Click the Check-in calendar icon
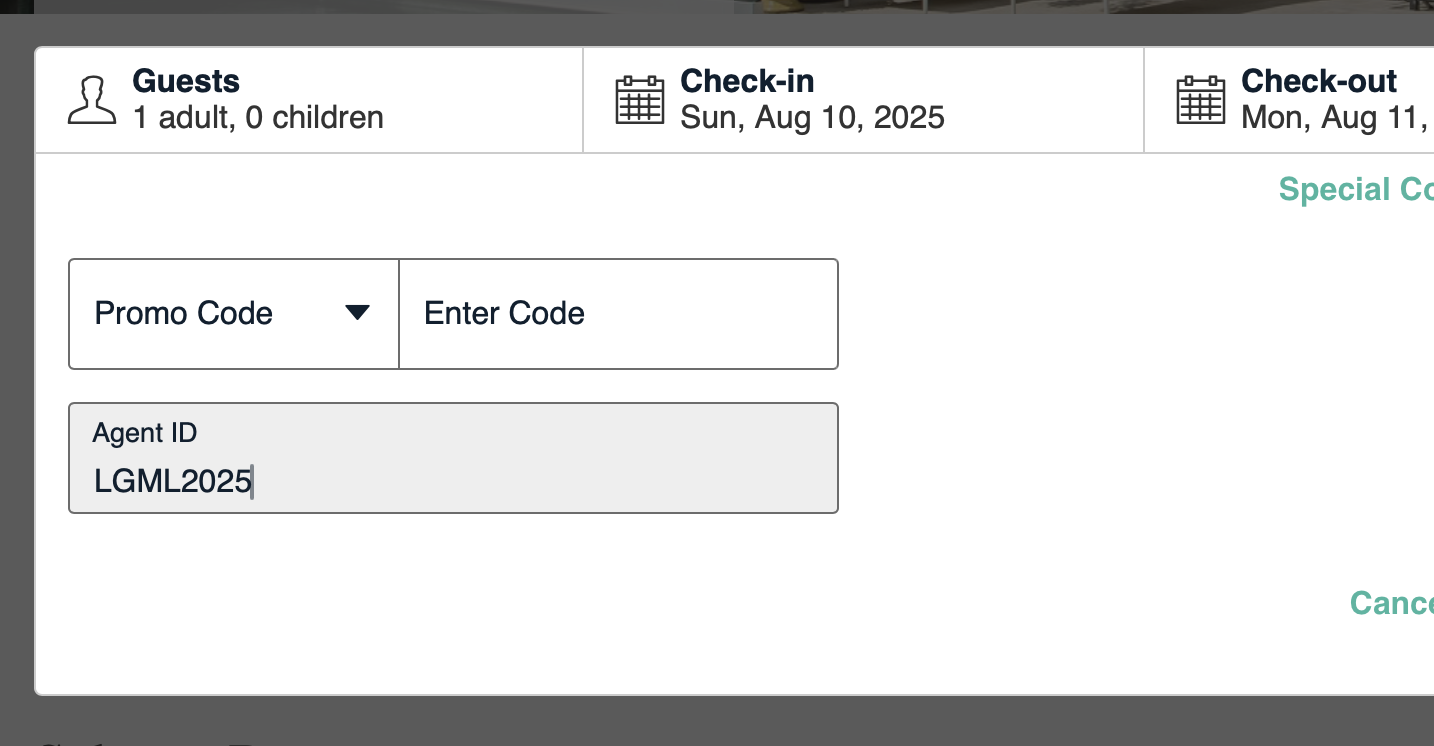1434x746 pixels. coord(639,100)
